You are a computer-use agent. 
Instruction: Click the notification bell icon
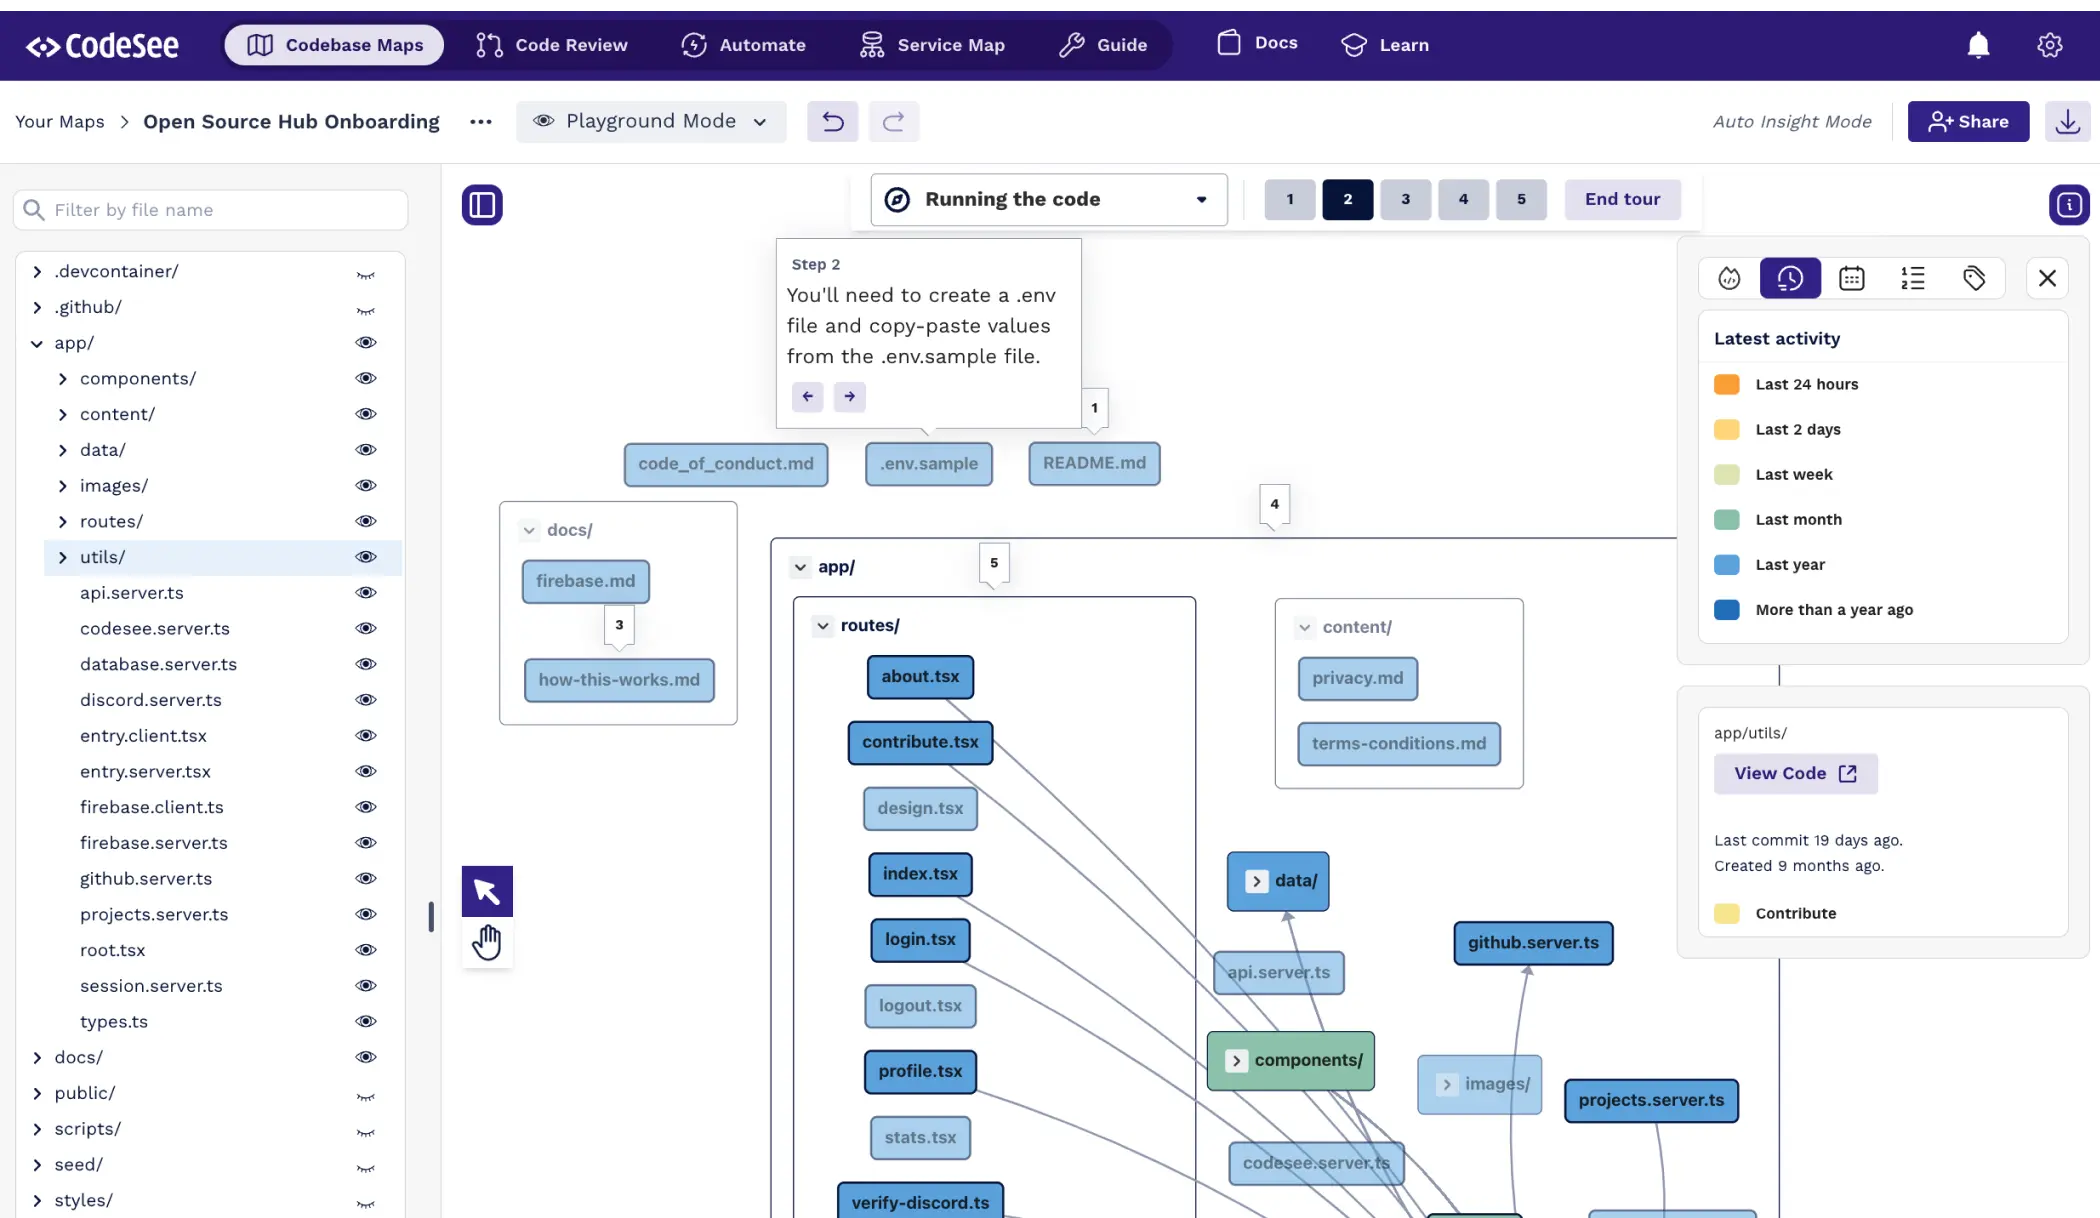(1979, 44)
